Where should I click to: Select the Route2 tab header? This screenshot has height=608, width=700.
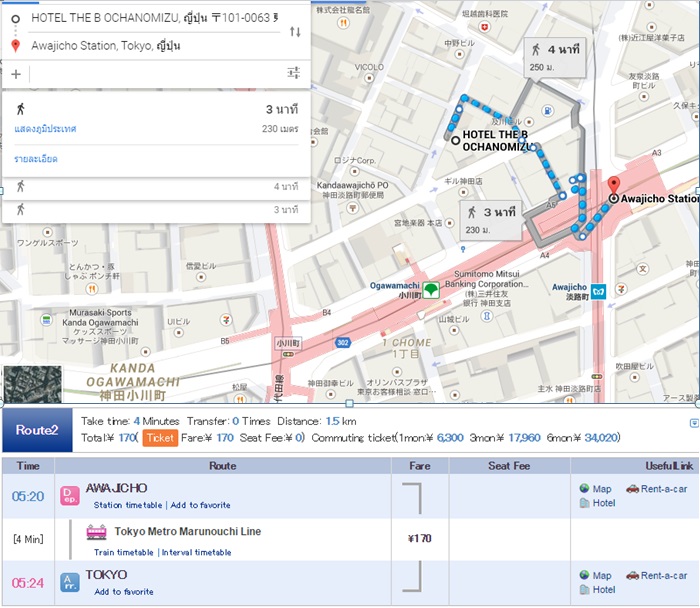click(x=37, y=430)
